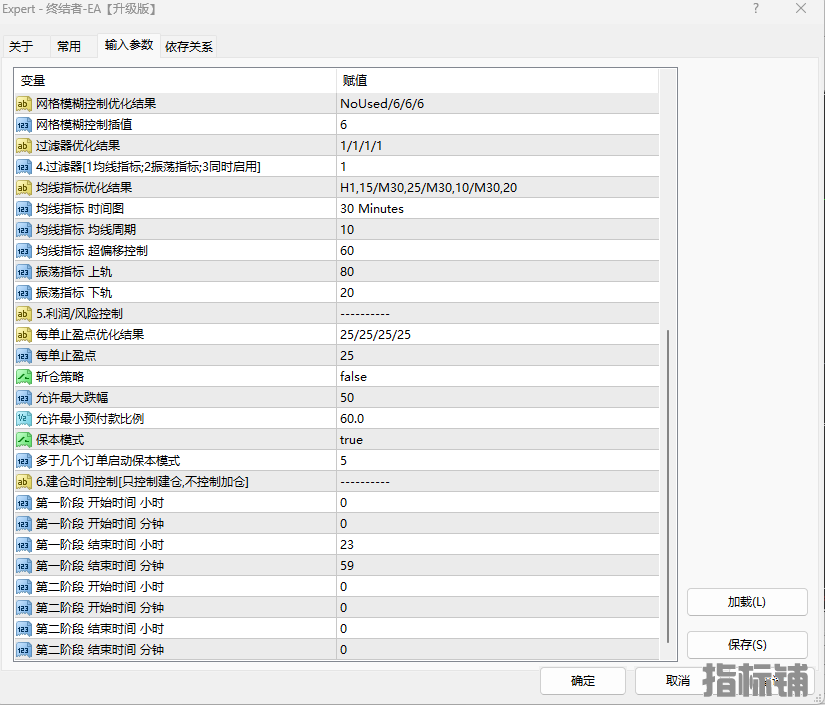Click the integer icon beside 第二阶段 结束时间 分钟
Image resolution: width=825 pixels, height=705 pixels.
click(x=24, y=650)
